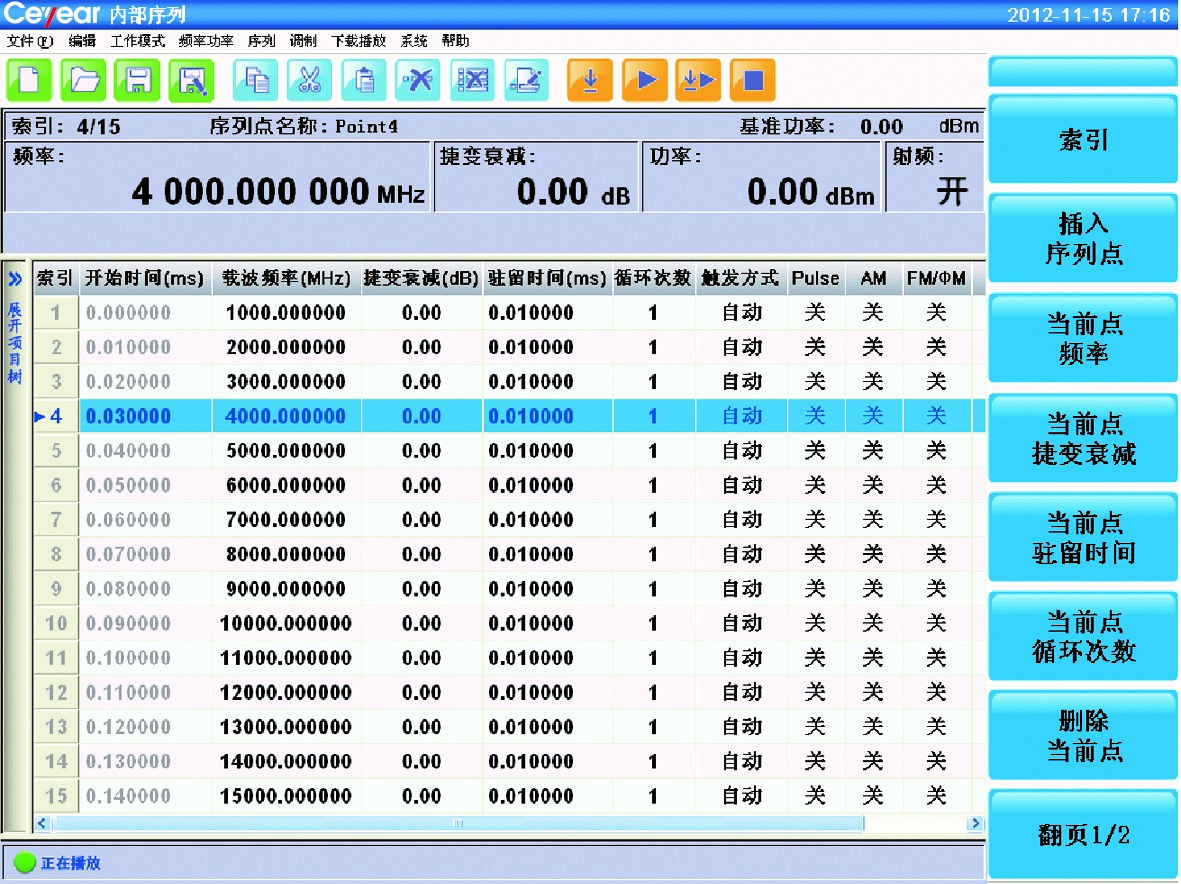The height and width of the screenshot is (884, 1181).
Task: Open the 下载播放 menu
Action: tap(358, 41)
